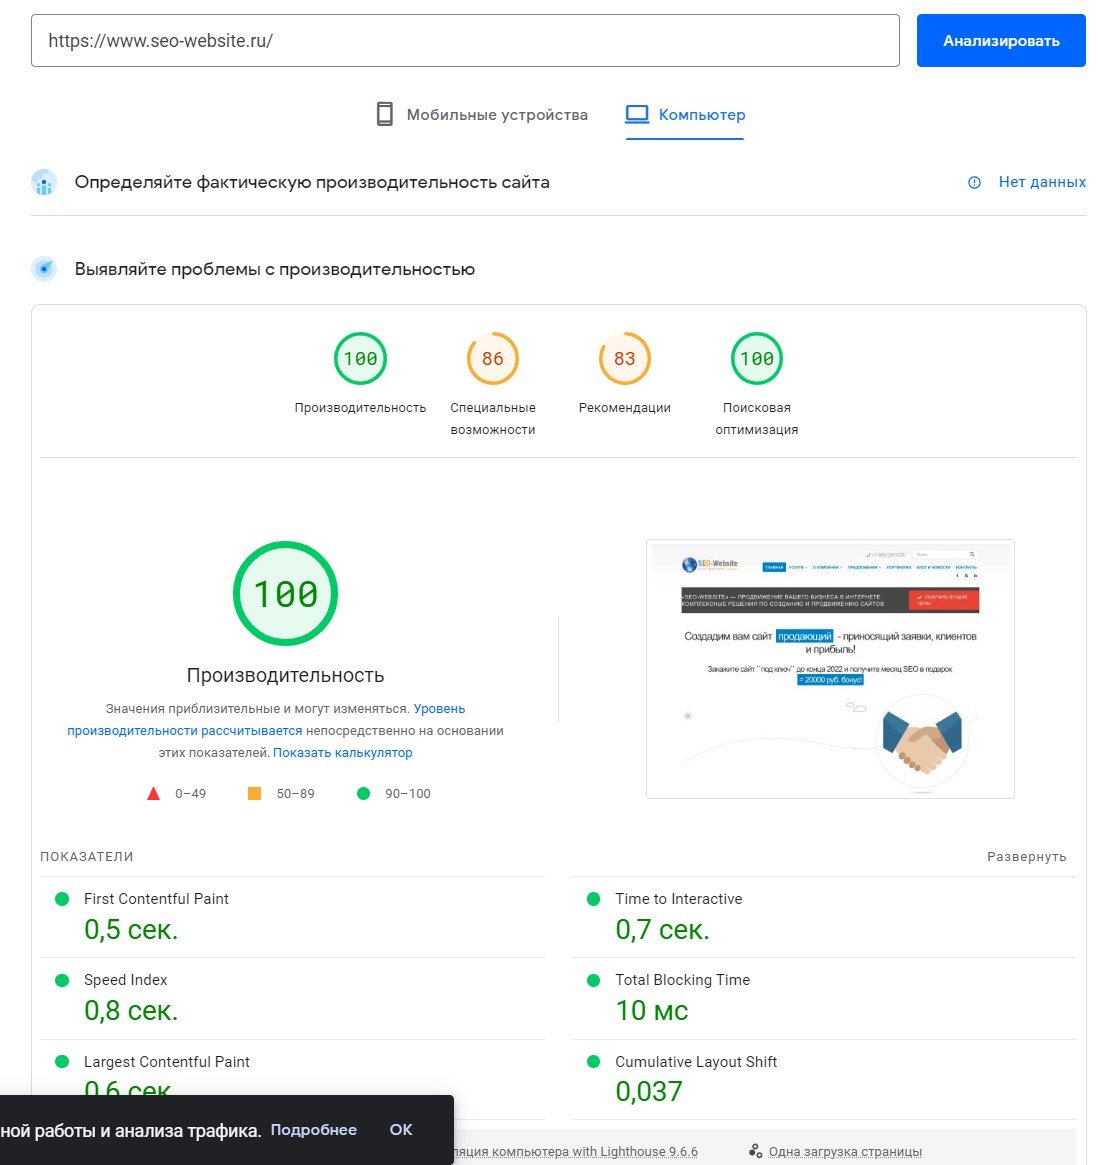This screenshot has height=1165, width=1098.
Task: Click Показать калькулятор link
Action: coord(342,753)
